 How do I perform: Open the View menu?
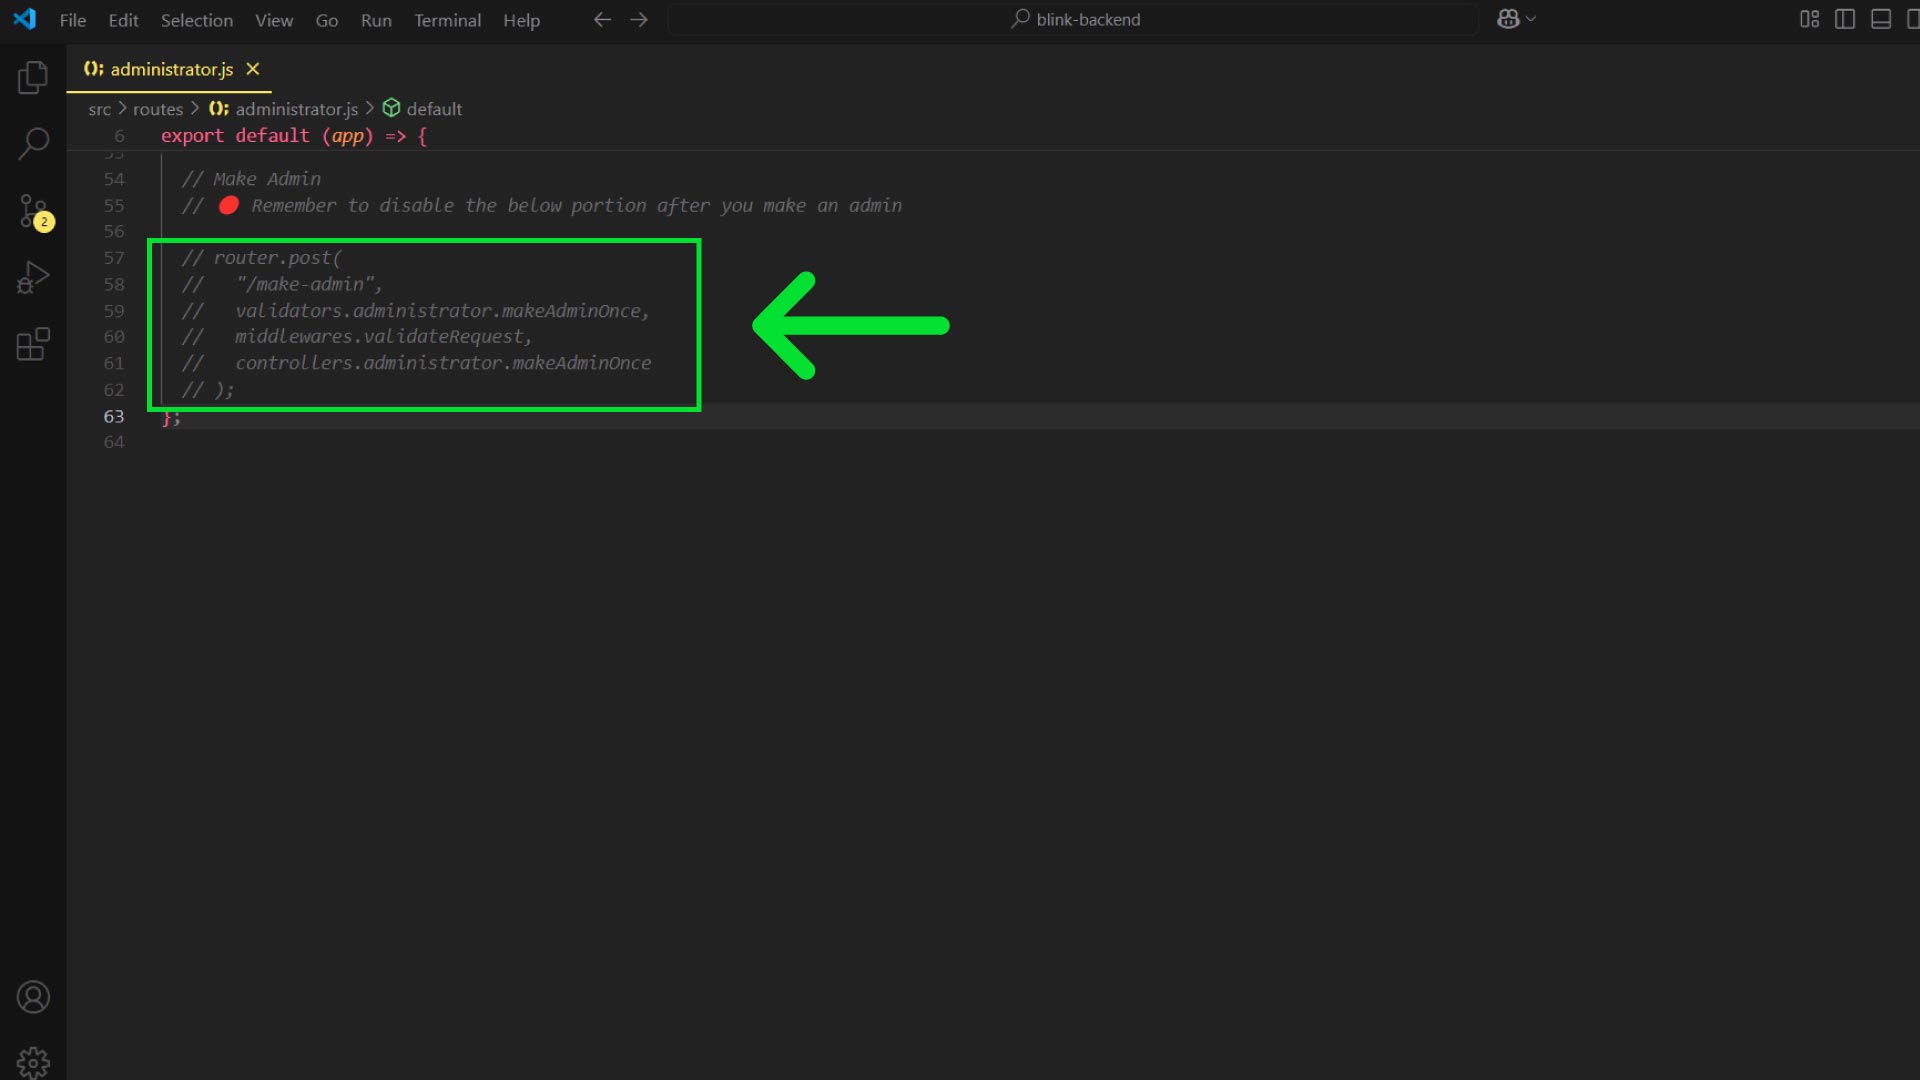(273, 20)
